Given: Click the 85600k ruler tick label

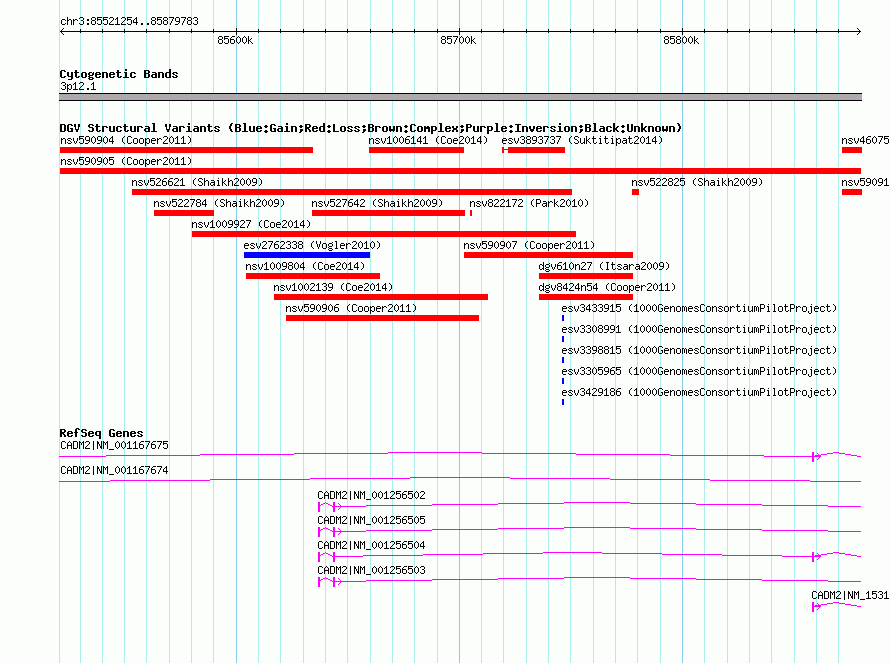Looking at the screenshot, I should (235, 40).
